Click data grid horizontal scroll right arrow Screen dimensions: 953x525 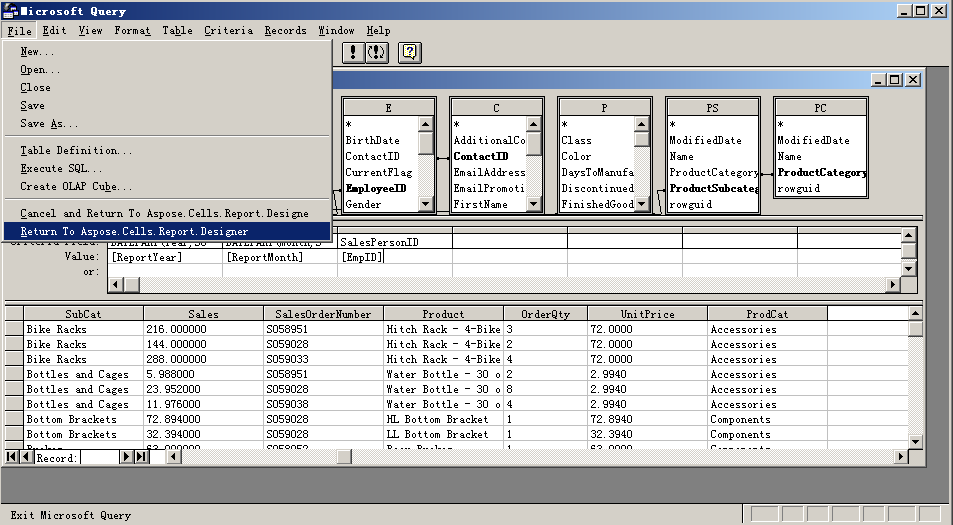click(901, 456)
